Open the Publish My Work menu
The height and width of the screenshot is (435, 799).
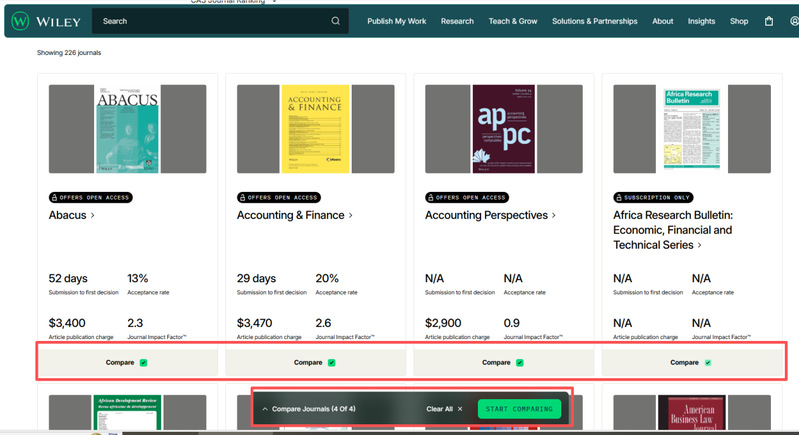pos(396,21)
